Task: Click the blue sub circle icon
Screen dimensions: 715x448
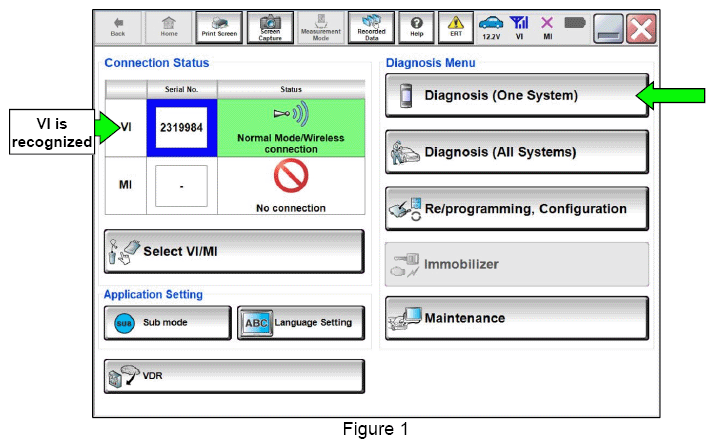Action: pyautogui.click(x=124, y=323)
